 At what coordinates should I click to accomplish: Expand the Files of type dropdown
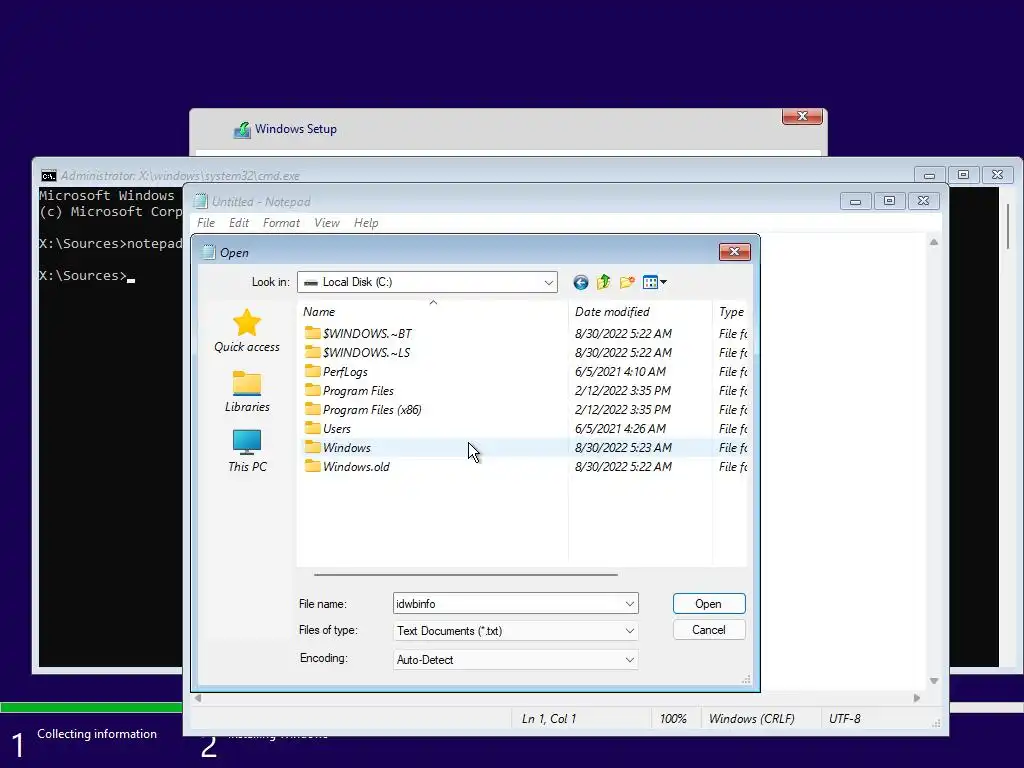point(630,631)
